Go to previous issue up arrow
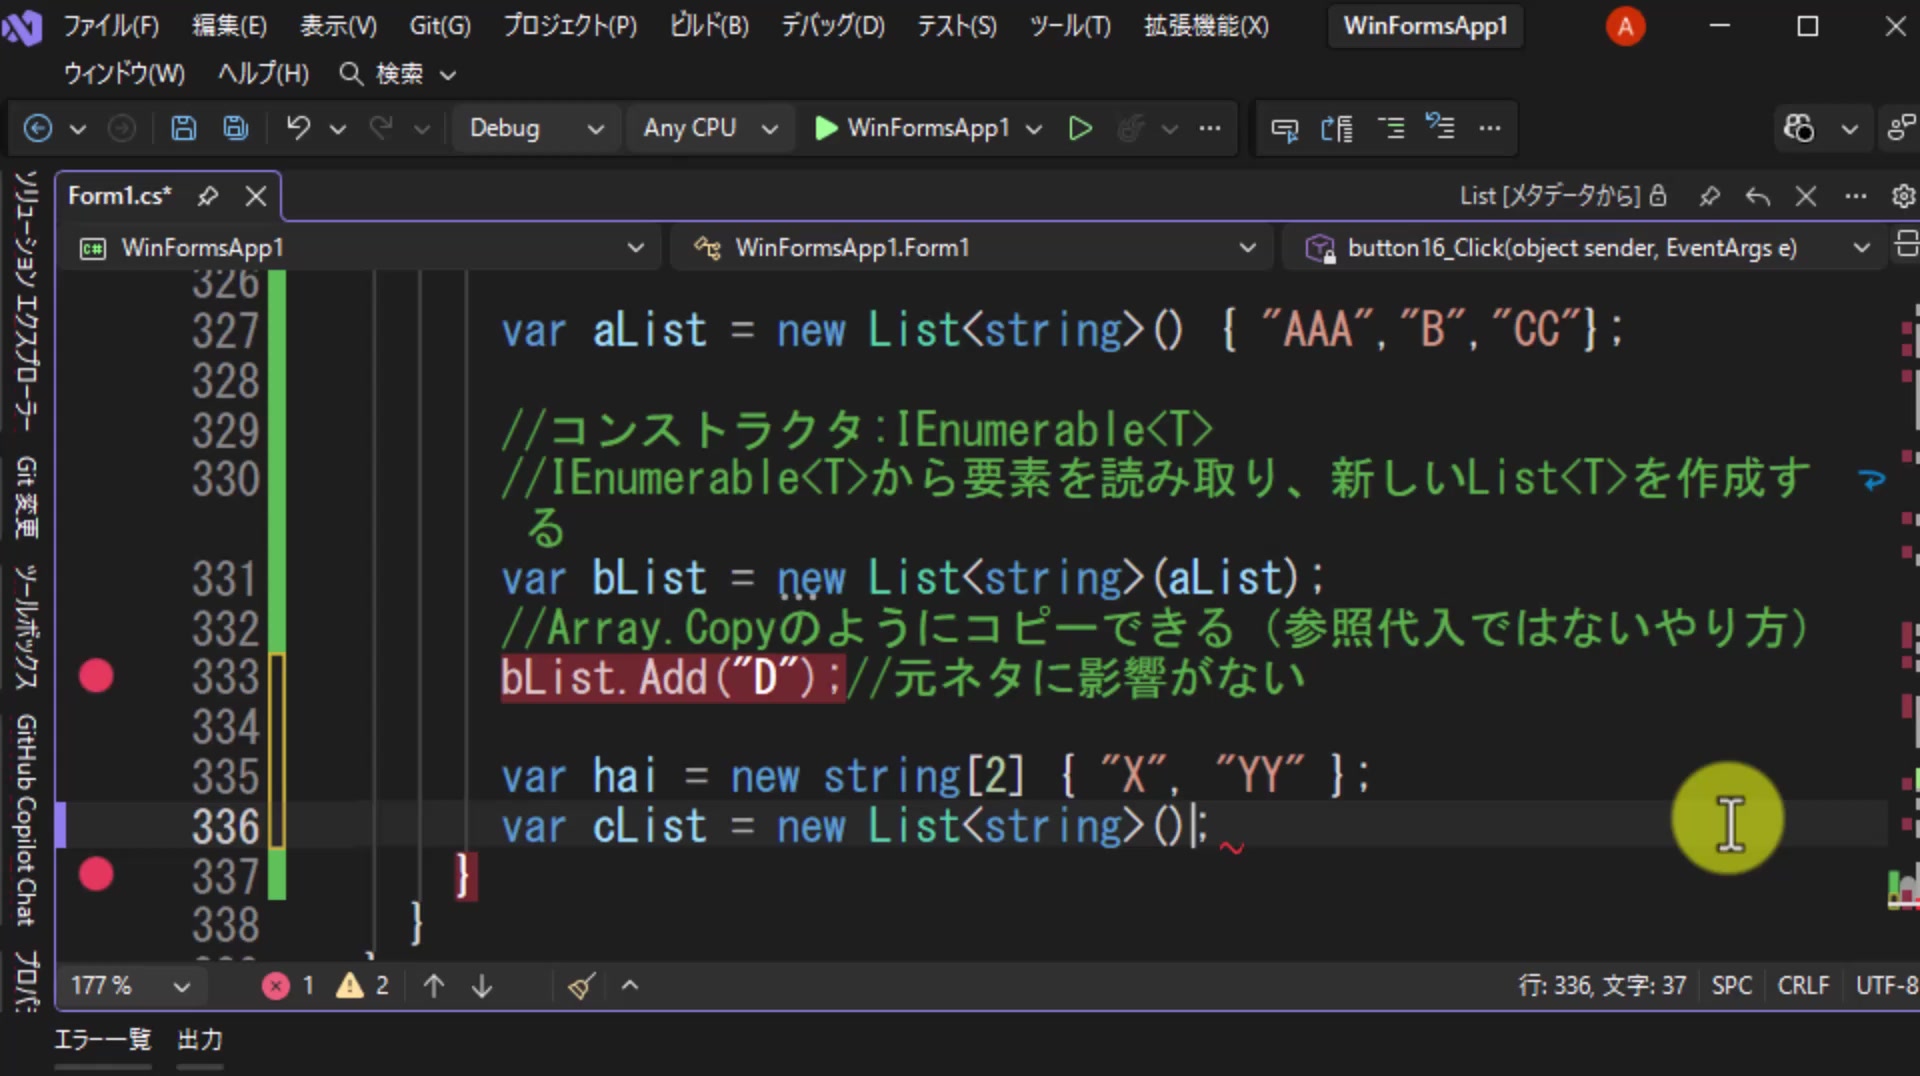1920x1076 pixels. 434,986
